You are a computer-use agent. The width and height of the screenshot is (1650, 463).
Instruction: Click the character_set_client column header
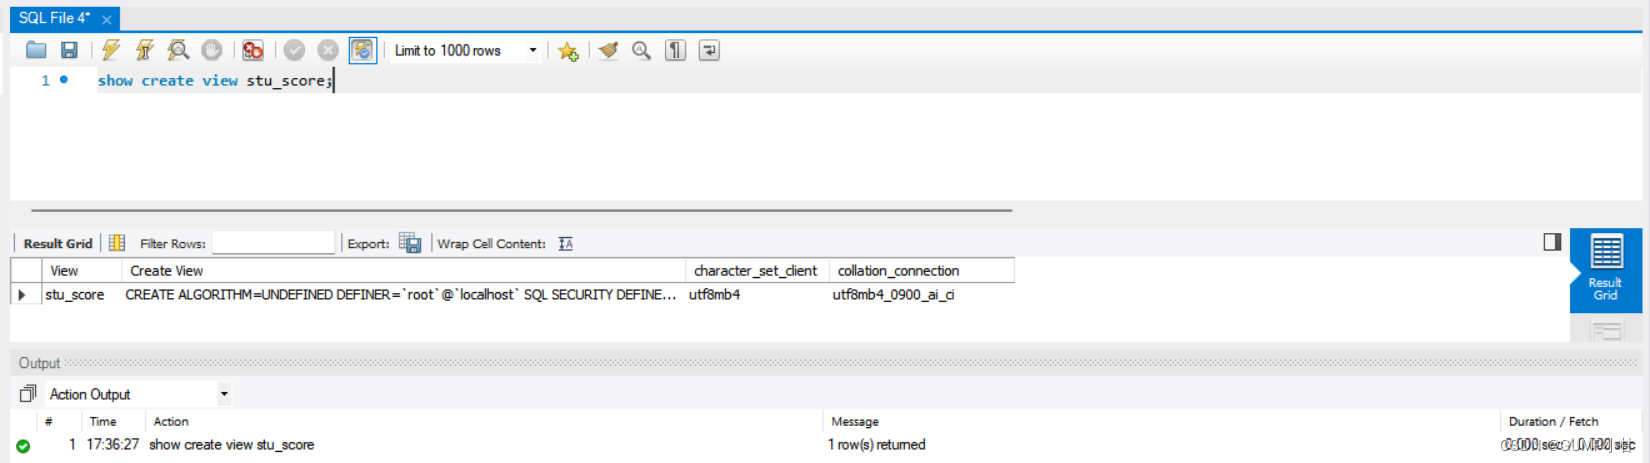pos(757,271)
